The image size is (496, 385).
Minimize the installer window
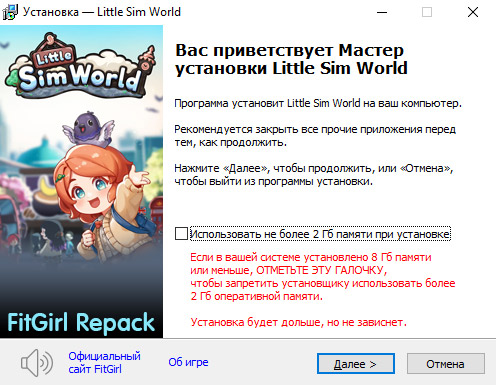click(x=382, y=12)
